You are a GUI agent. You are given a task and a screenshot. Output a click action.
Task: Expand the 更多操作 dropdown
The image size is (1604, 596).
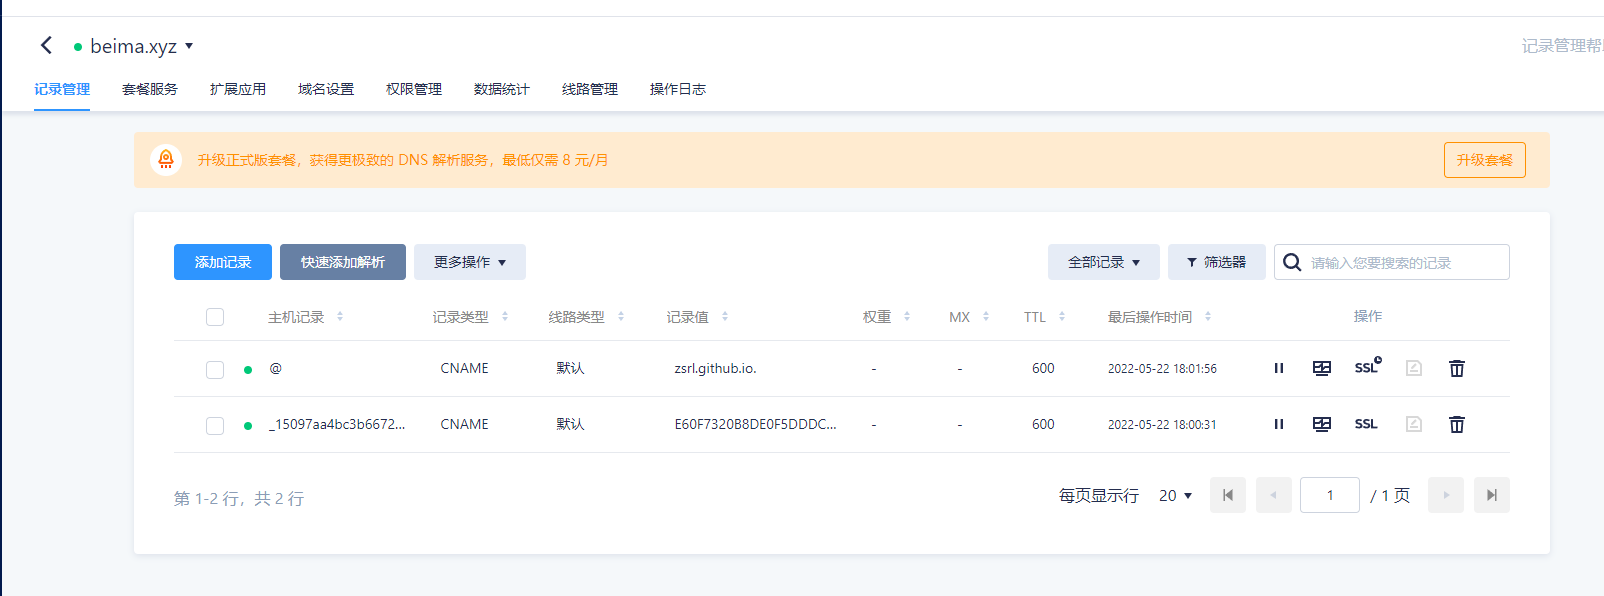point(470,262)
